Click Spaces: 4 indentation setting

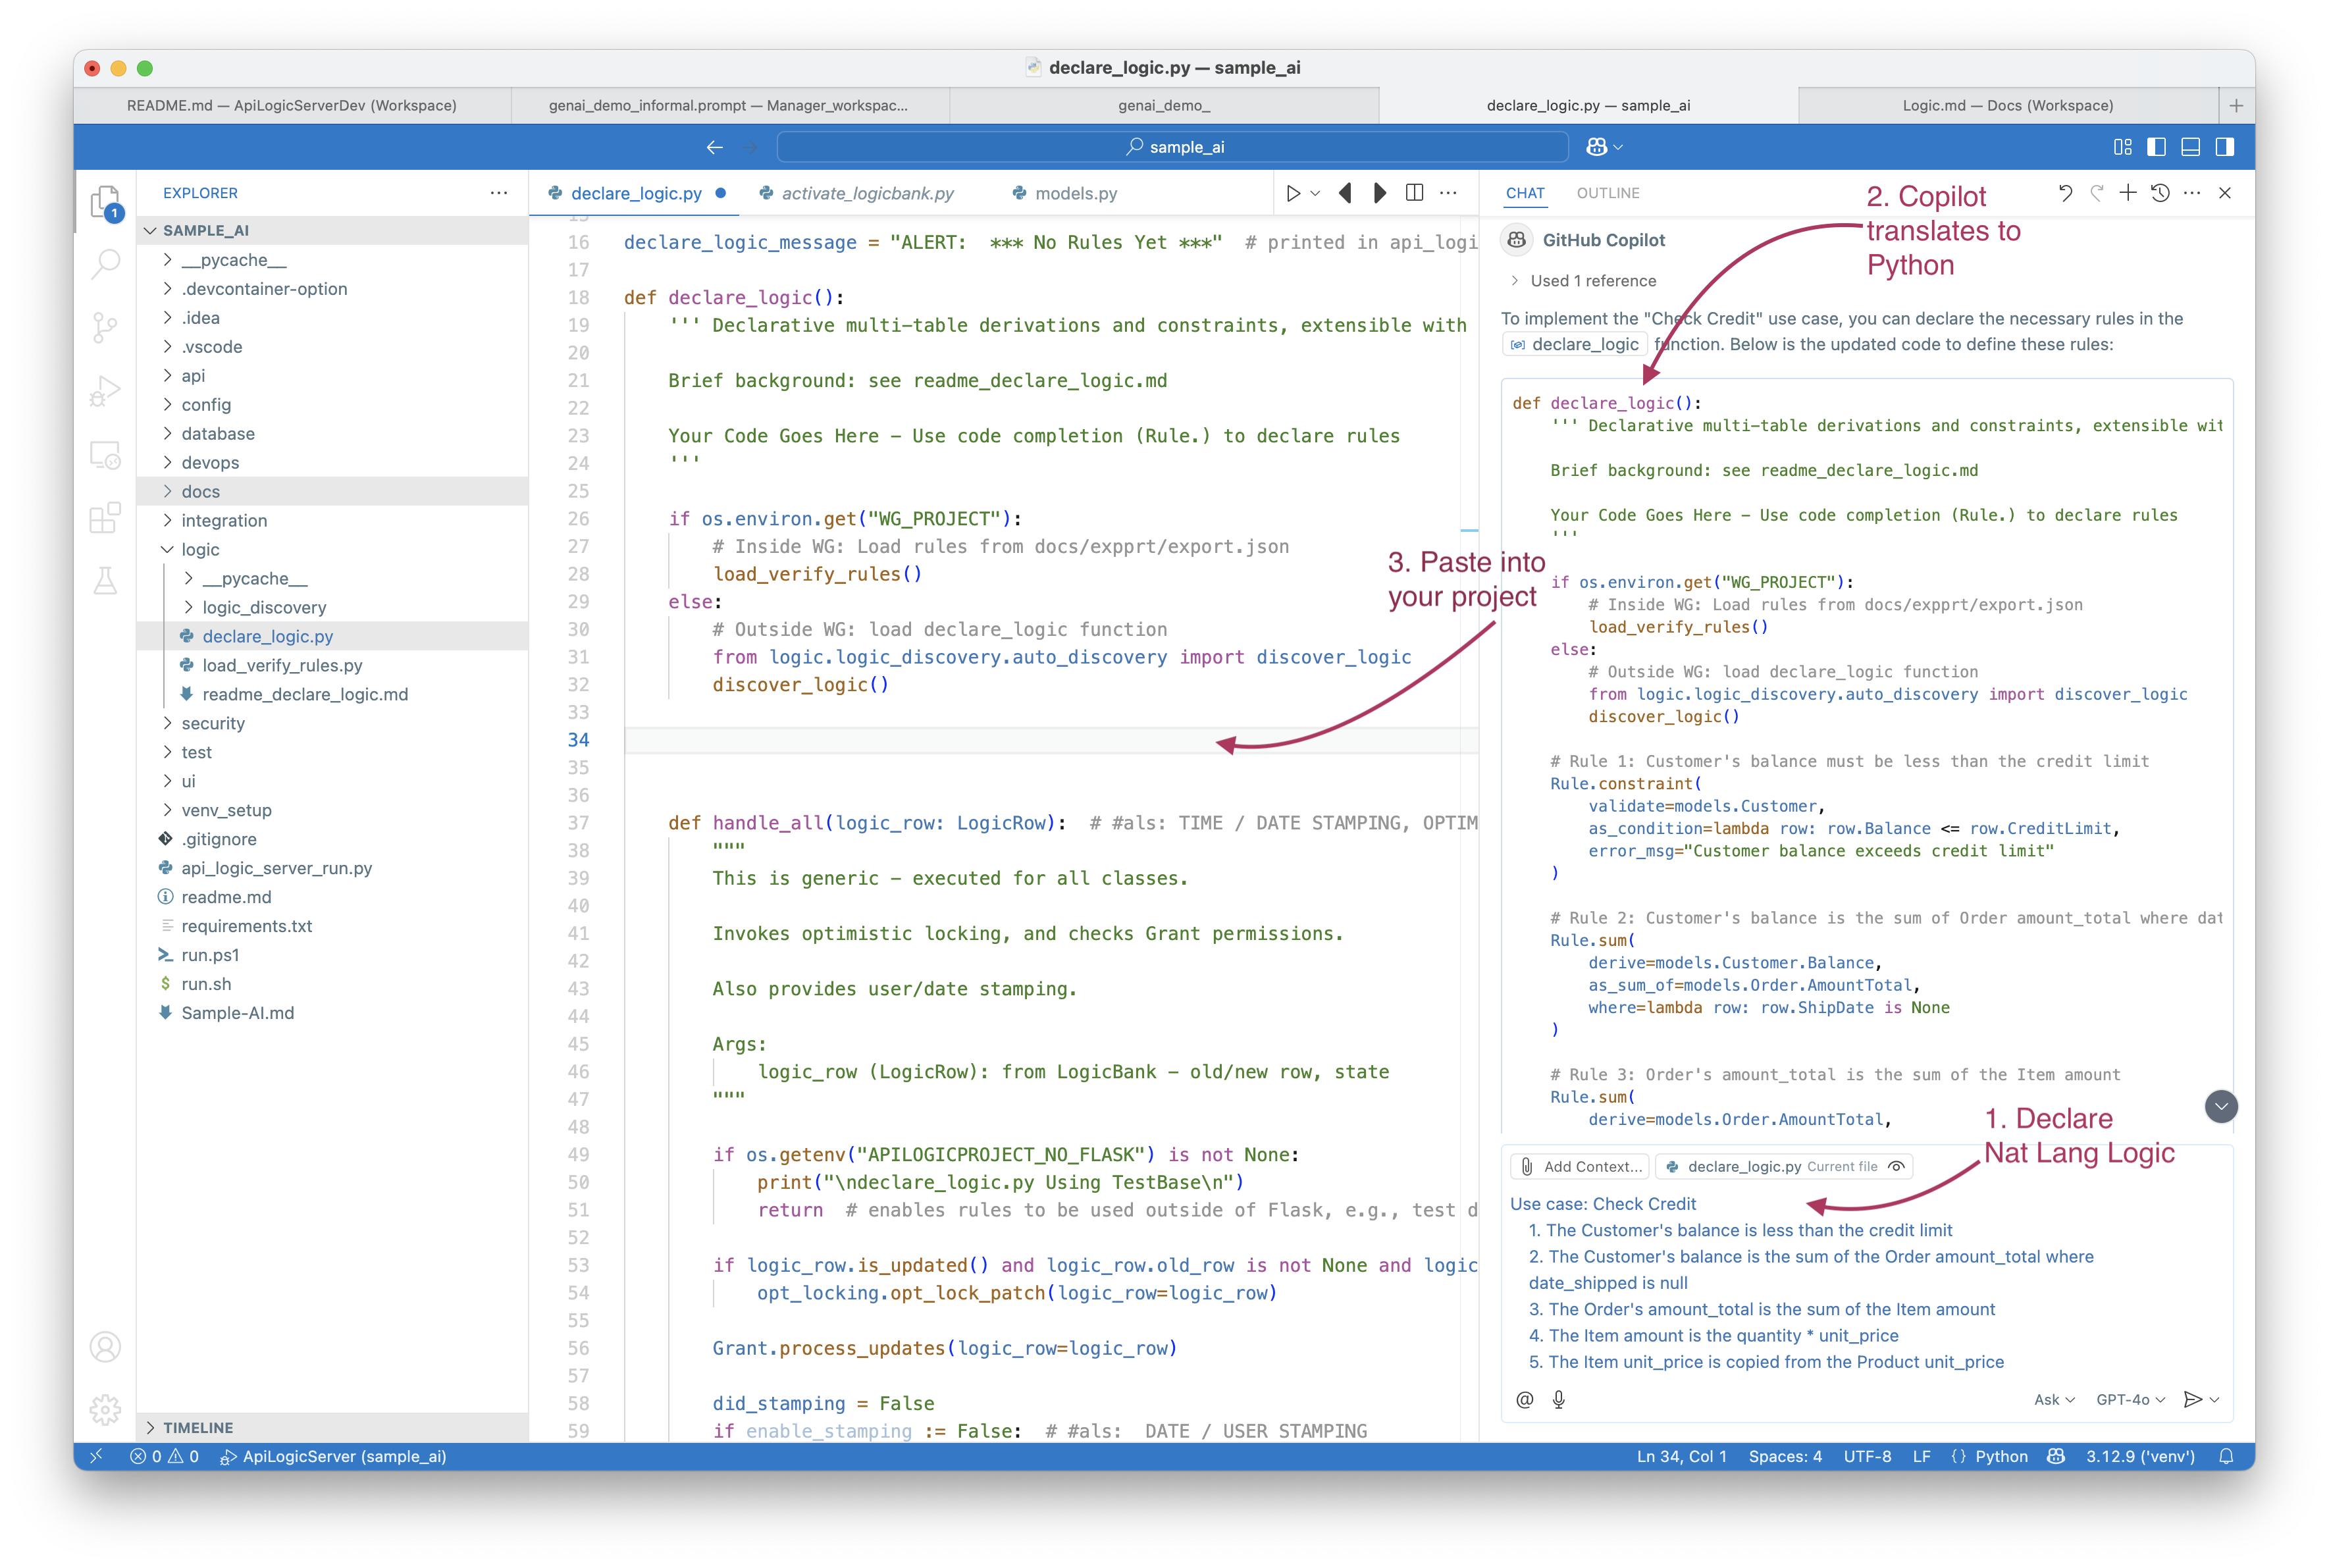tap(1785, 1457)
